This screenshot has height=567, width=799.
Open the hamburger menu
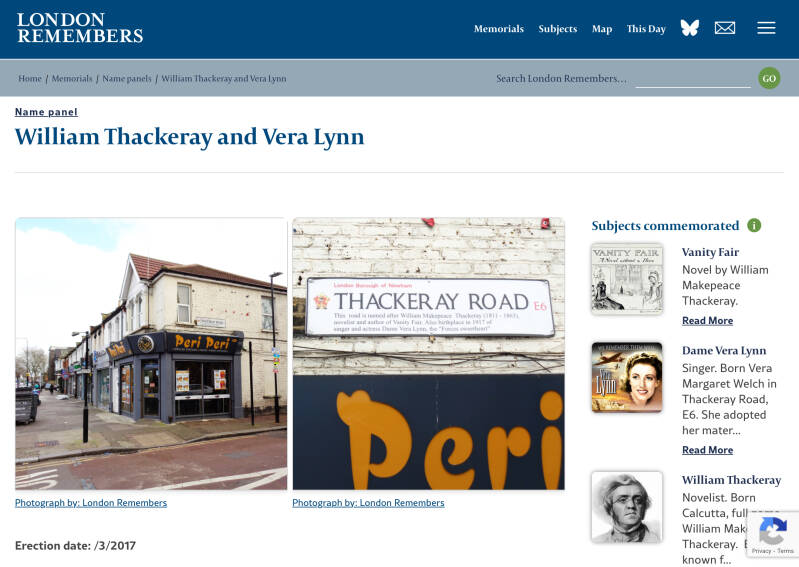pos(766,28)
